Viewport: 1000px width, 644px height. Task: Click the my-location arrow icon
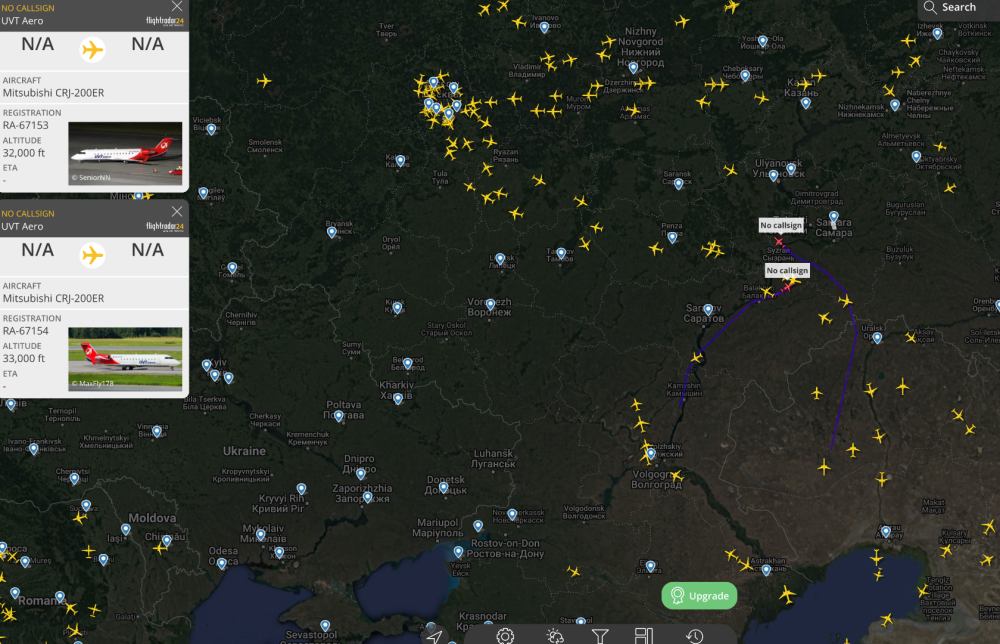[433, 635]
